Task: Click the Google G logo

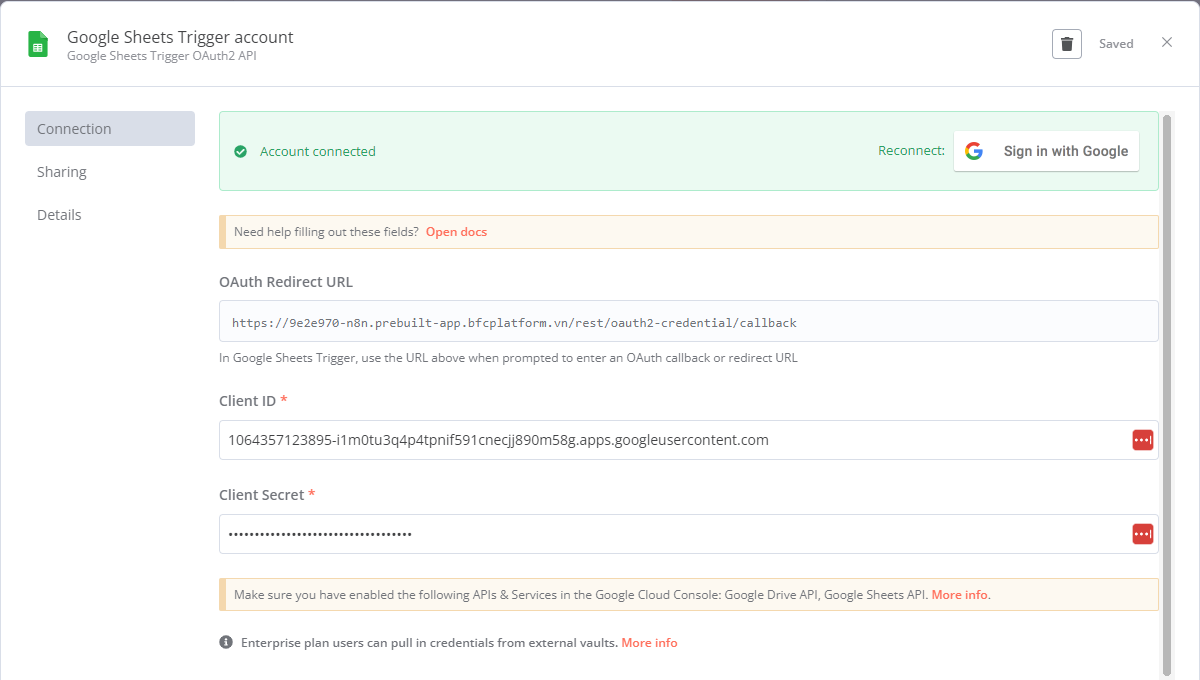Action: coord(974,151)
